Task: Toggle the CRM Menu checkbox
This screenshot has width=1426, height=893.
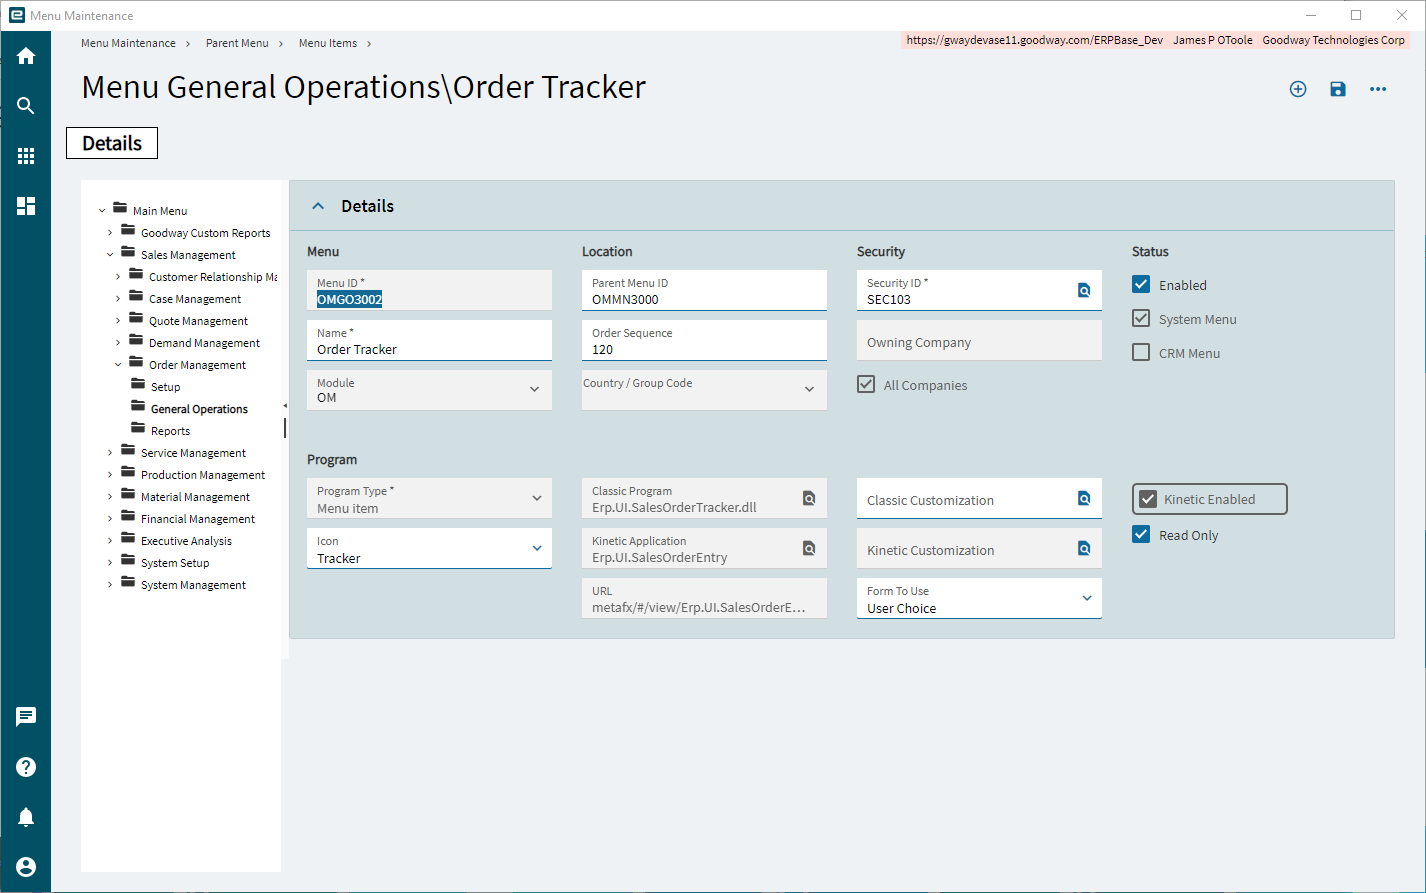Action: (x=1141, y=352)
